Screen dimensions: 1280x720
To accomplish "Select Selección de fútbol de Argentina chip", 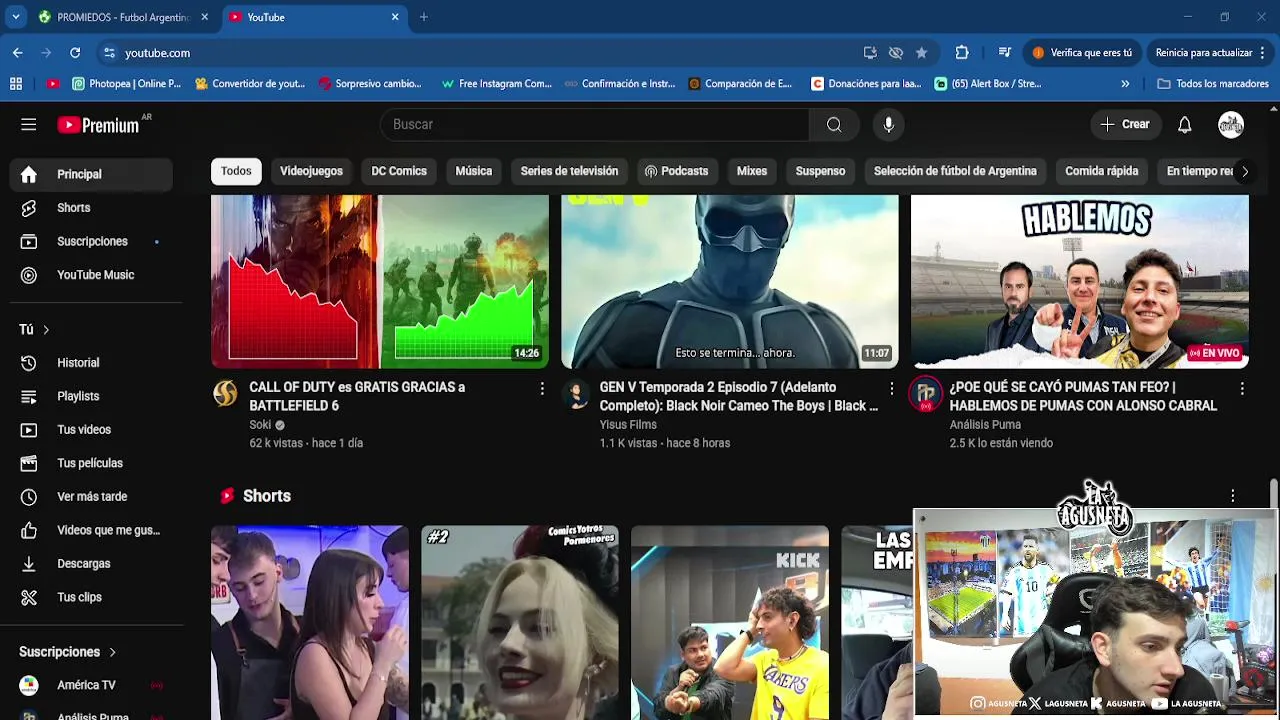I will [x=955, y=171].
